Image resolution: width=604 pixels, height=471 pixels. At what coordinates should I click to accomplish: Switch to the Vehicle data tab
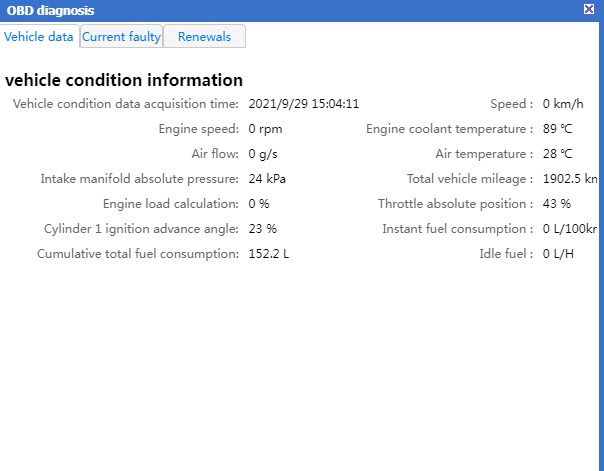click(x=39, y=37)
